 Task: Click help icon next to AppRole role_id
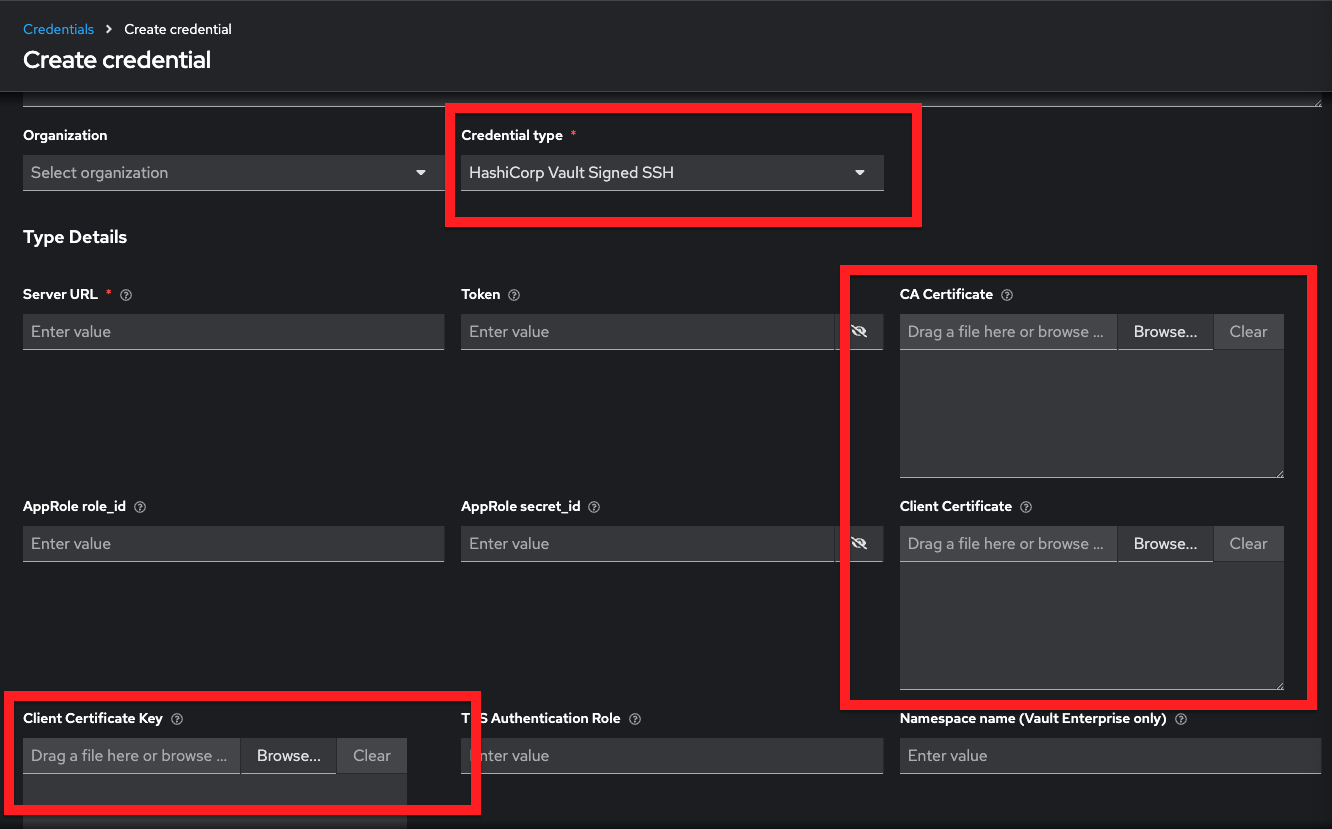point(140,507)
